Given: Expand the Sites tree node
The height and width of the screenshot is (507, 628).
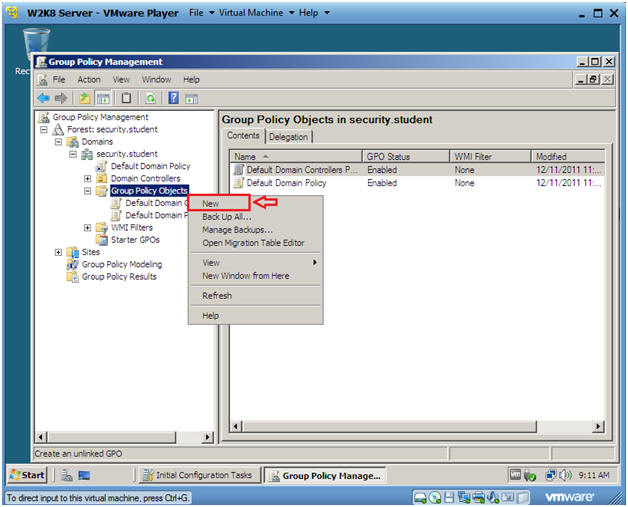Looking at the screenshot, I should coord(58,252).
